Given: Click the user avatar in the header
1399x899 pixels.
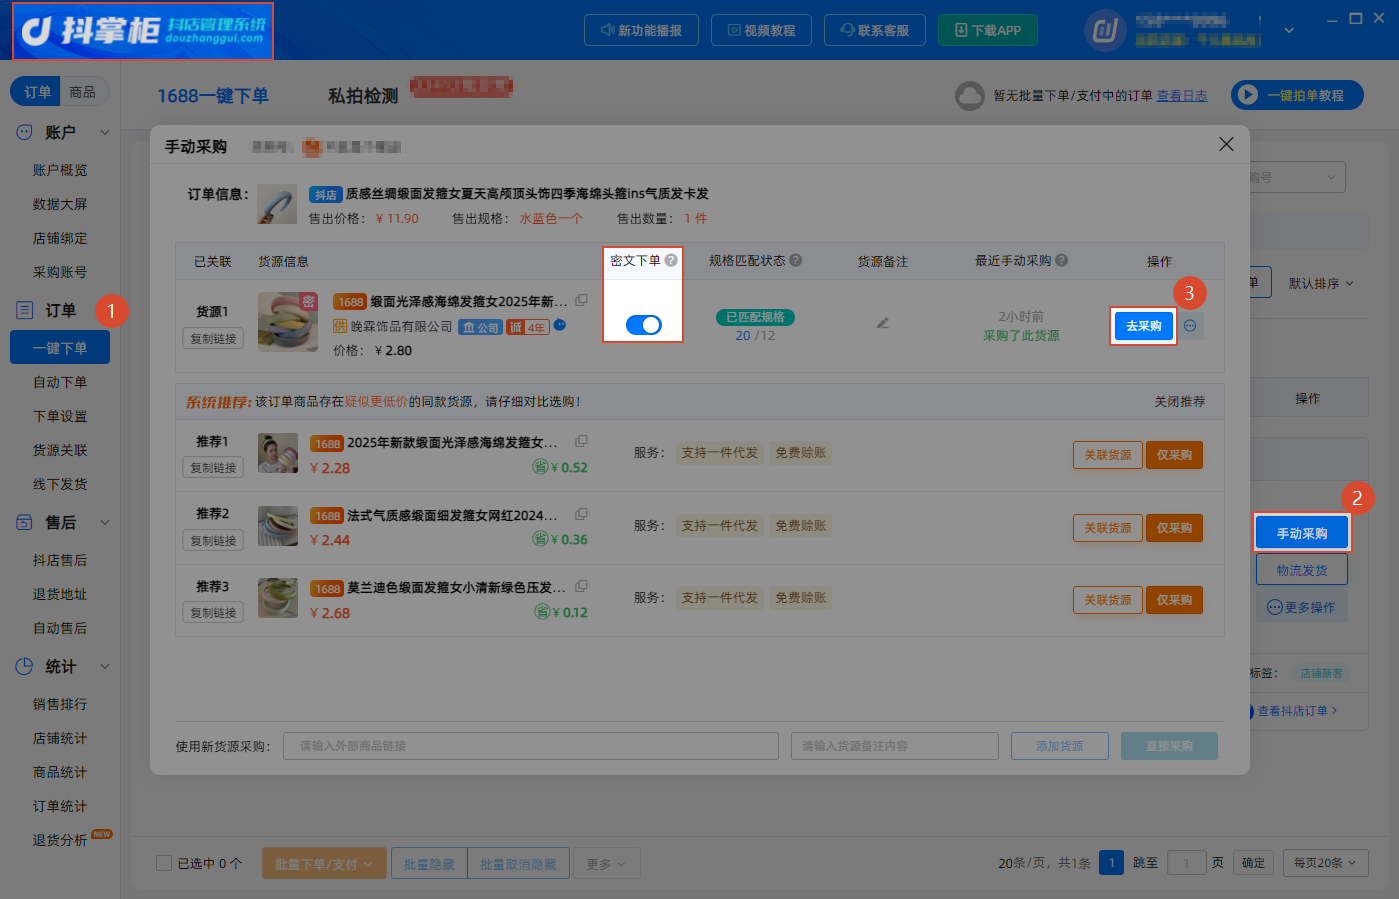Looking at the screenshot, I should coord(1105,31).
